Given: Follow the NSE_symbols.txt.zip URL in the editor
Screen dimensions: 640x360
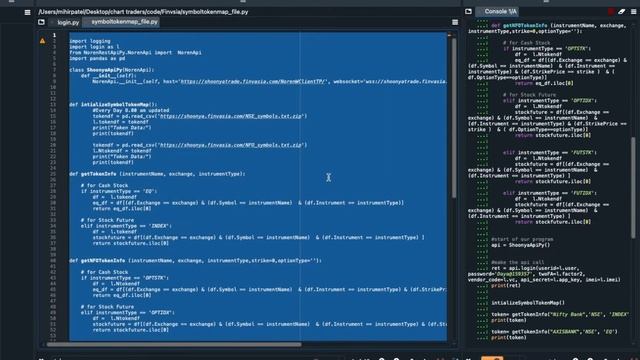Looking at the screenshot, I should 231,116.
